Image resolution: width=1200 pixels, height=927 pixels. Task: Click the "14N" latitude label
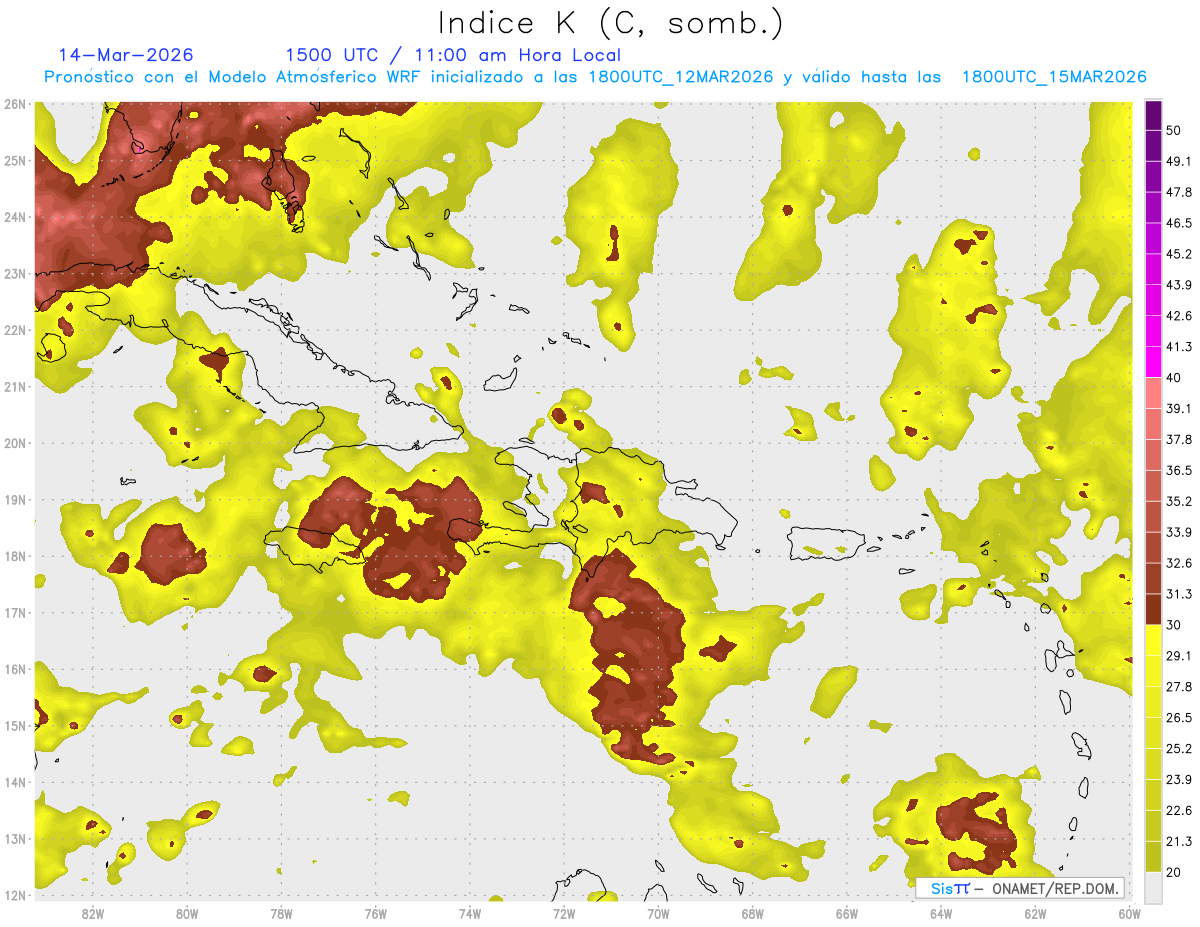[14, 782]
